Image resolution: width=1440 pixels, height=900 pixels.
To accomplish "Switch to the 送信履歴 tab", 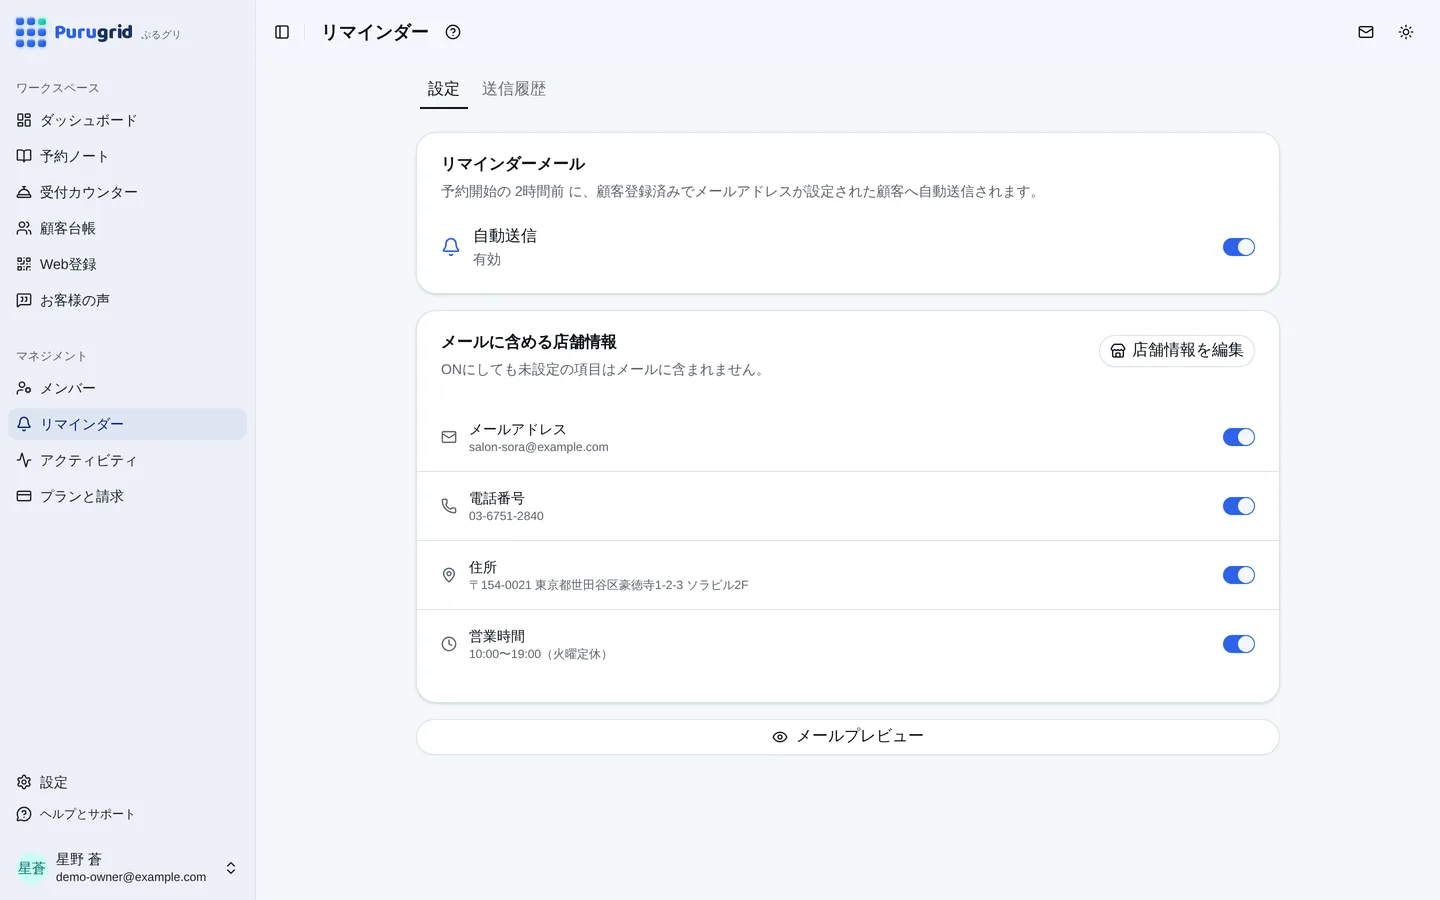I will click(514, 89).
